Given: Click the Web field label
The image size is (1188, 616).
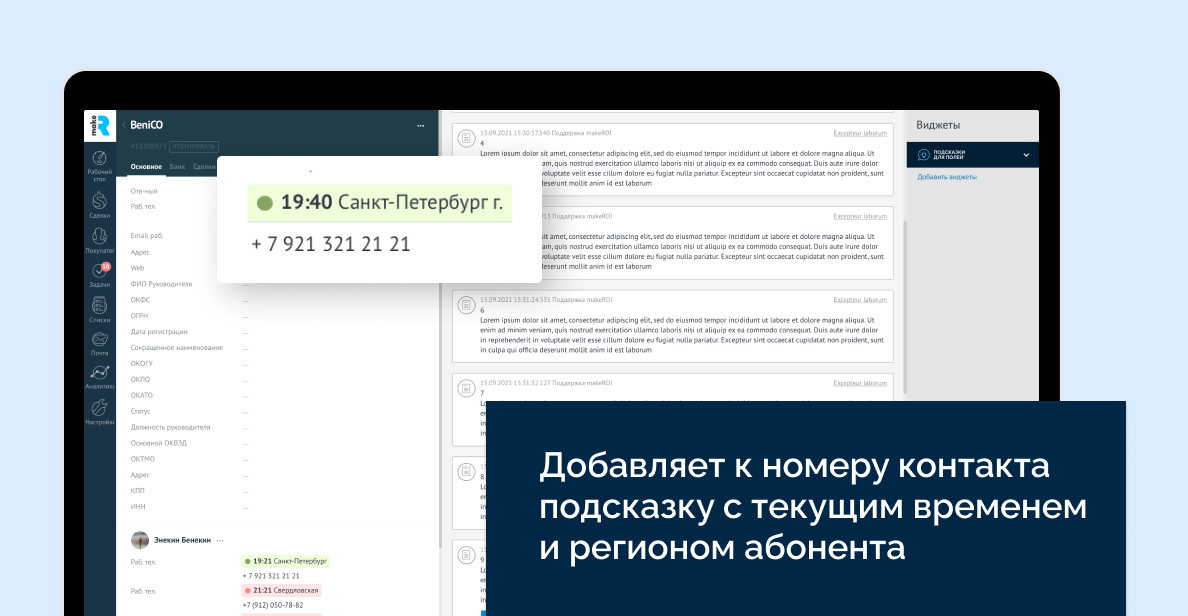Looking at the screenshot, I should pyautogui.click(x=137, y=268).
